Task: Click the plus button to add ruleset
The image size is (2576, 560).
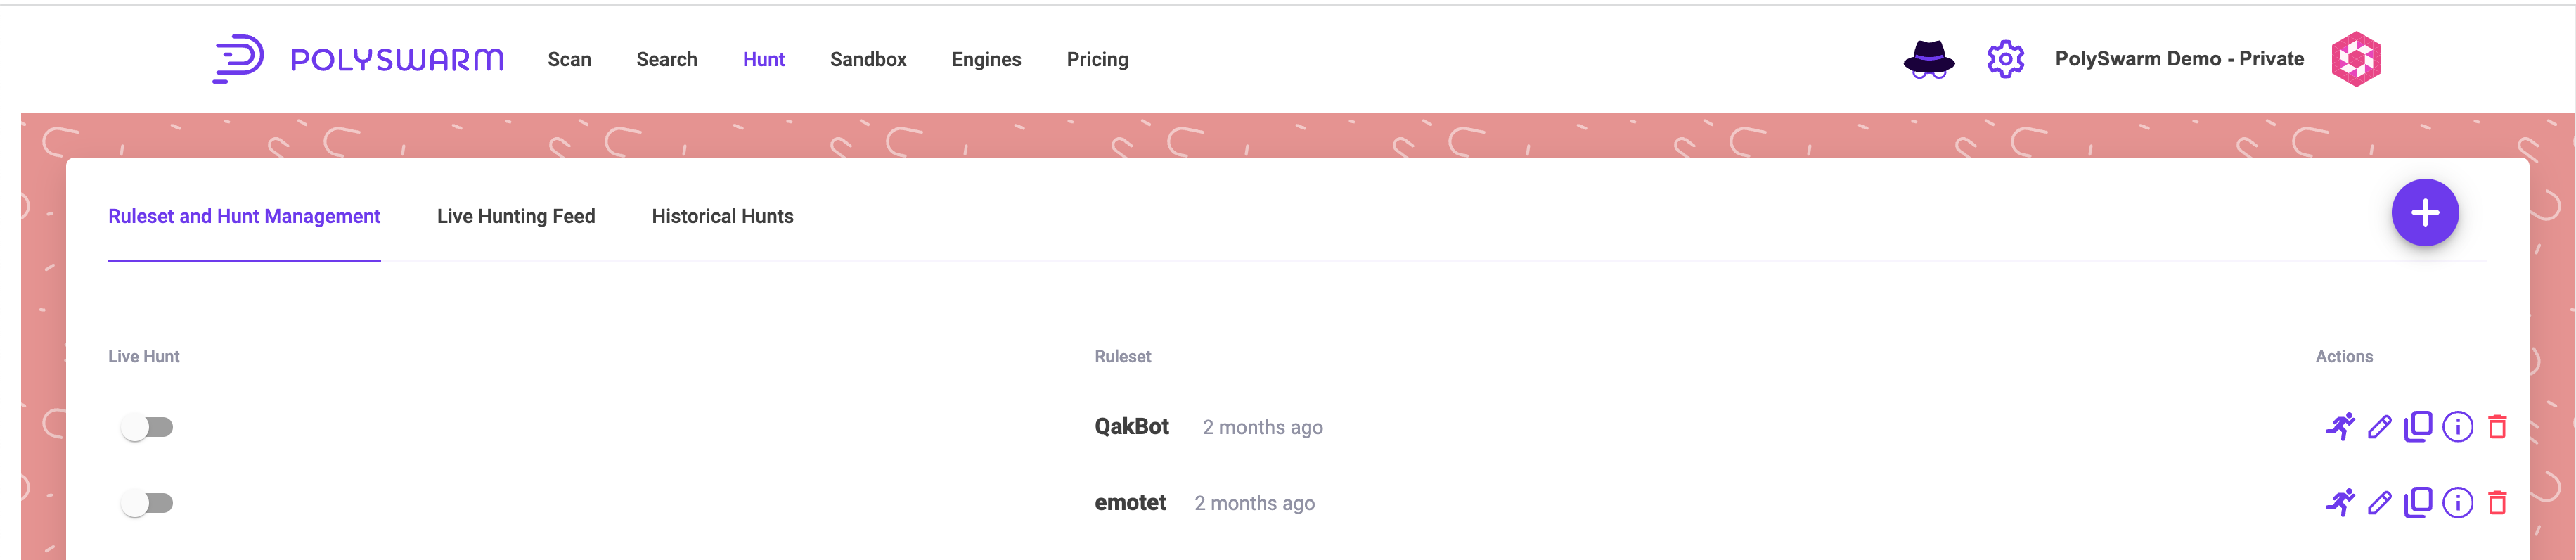Action: coord(2424,213)
